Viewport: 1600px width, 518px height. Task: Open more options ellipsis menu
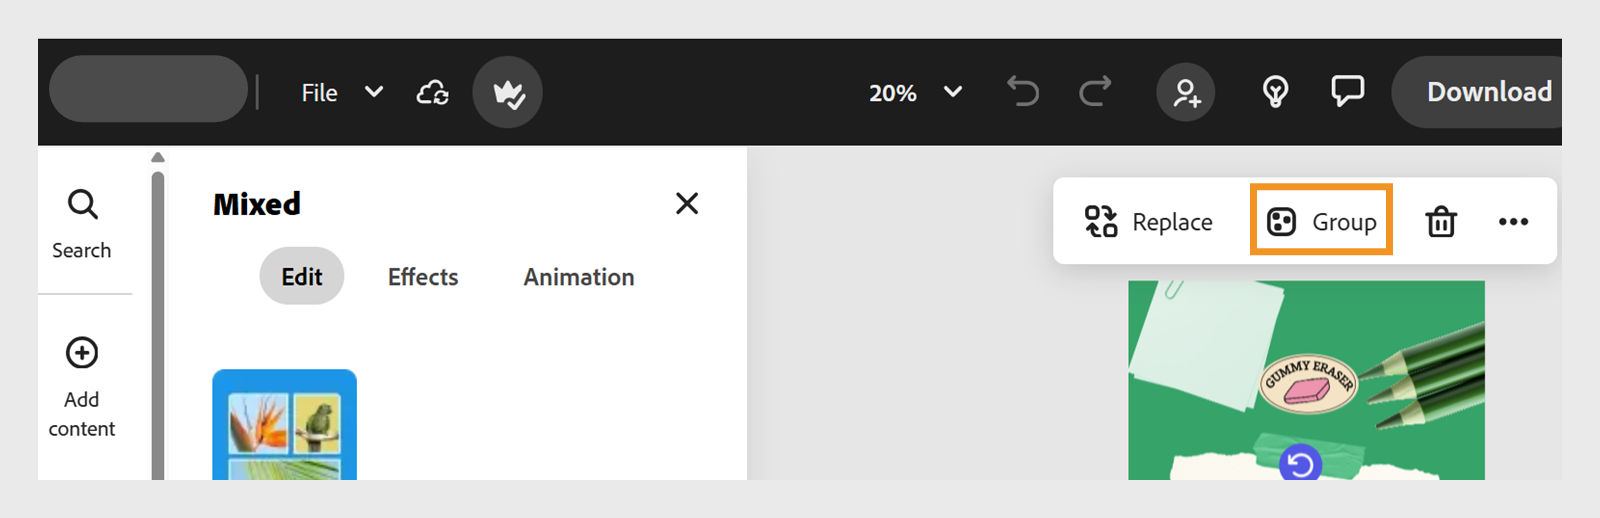click(1513, 221)
